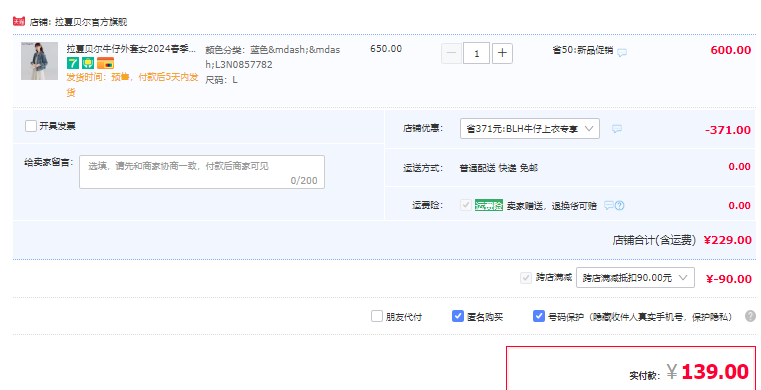Click the store discount amount -371.00

click(x=728, y=130)
